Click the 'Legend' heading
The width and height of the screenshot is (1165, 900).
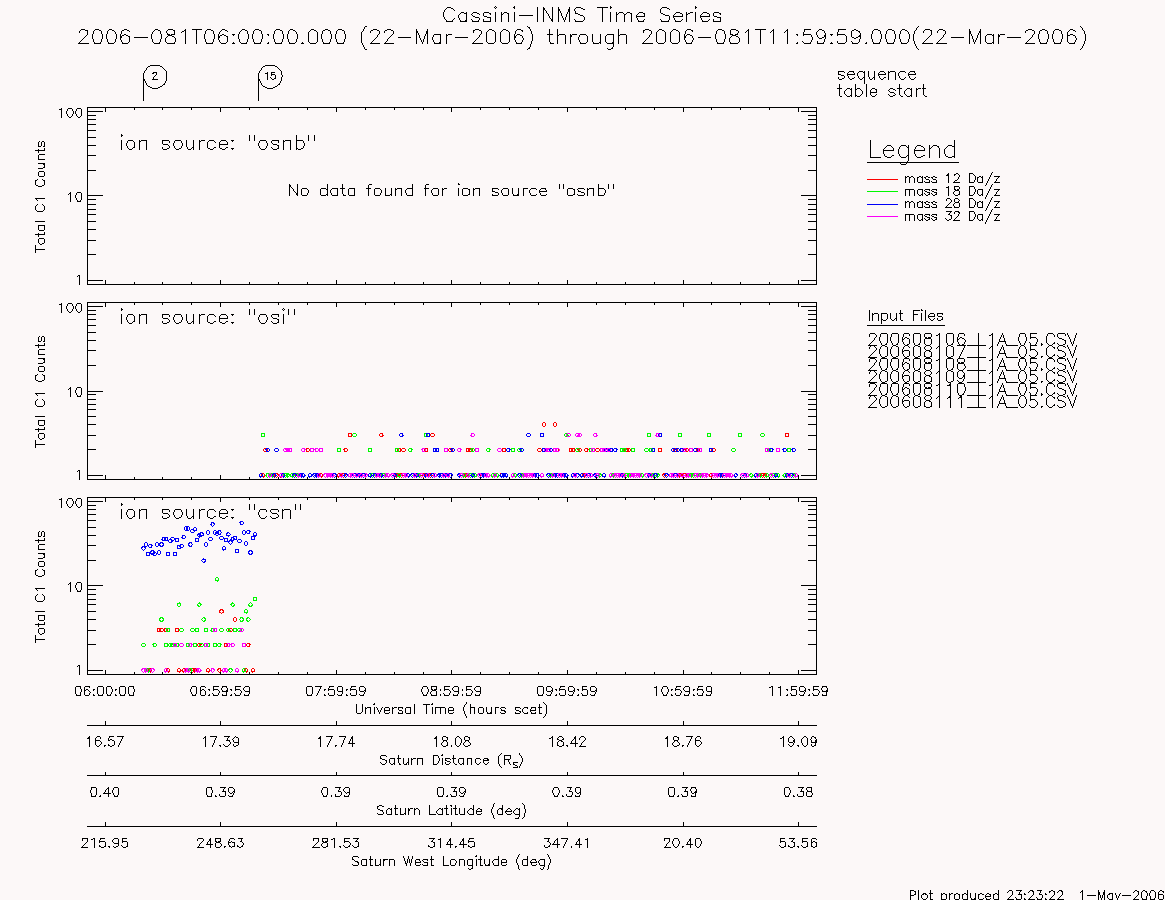tap(912, 150)
